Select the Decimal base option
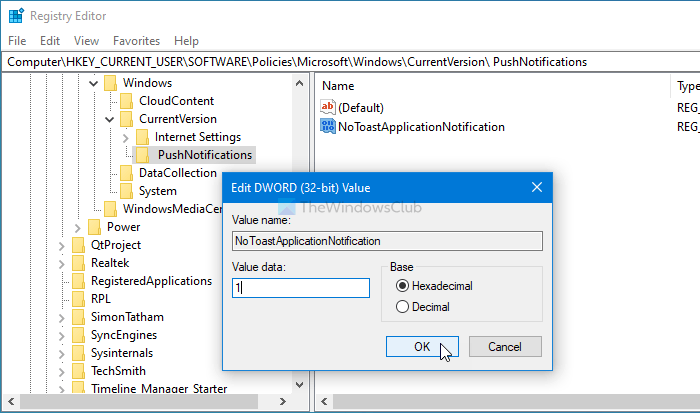The width and height of the screenshot is (700, 413). [x=403, y=307]
